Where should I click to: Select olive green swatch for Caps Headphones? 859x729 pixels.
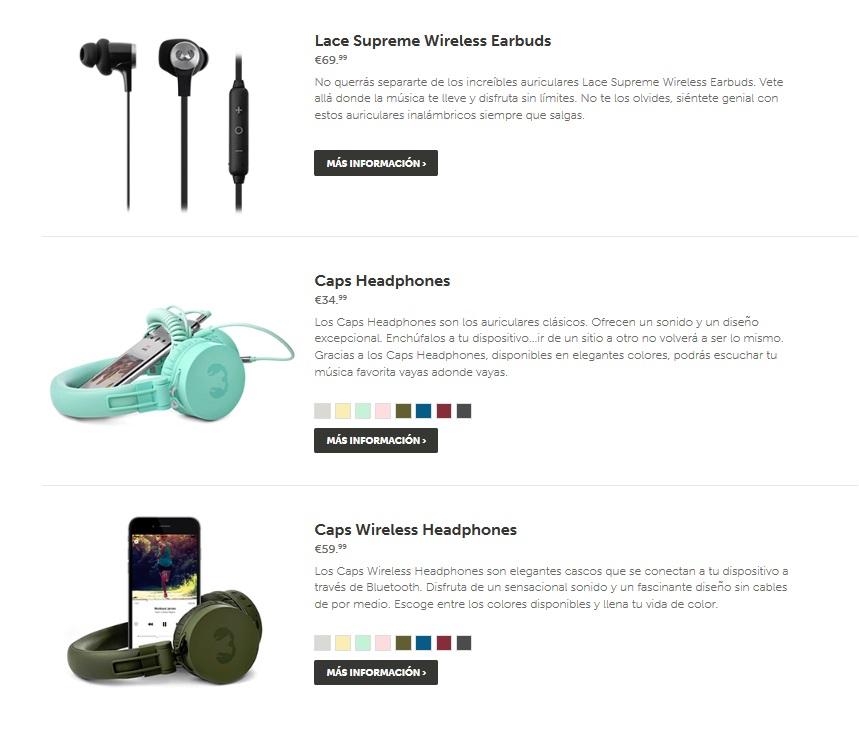(x=403, y=411)
